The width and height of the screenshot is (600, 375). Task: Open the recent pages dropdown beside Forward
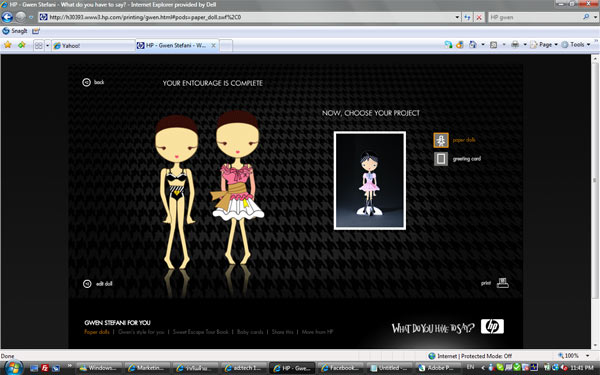coord(31,17)
